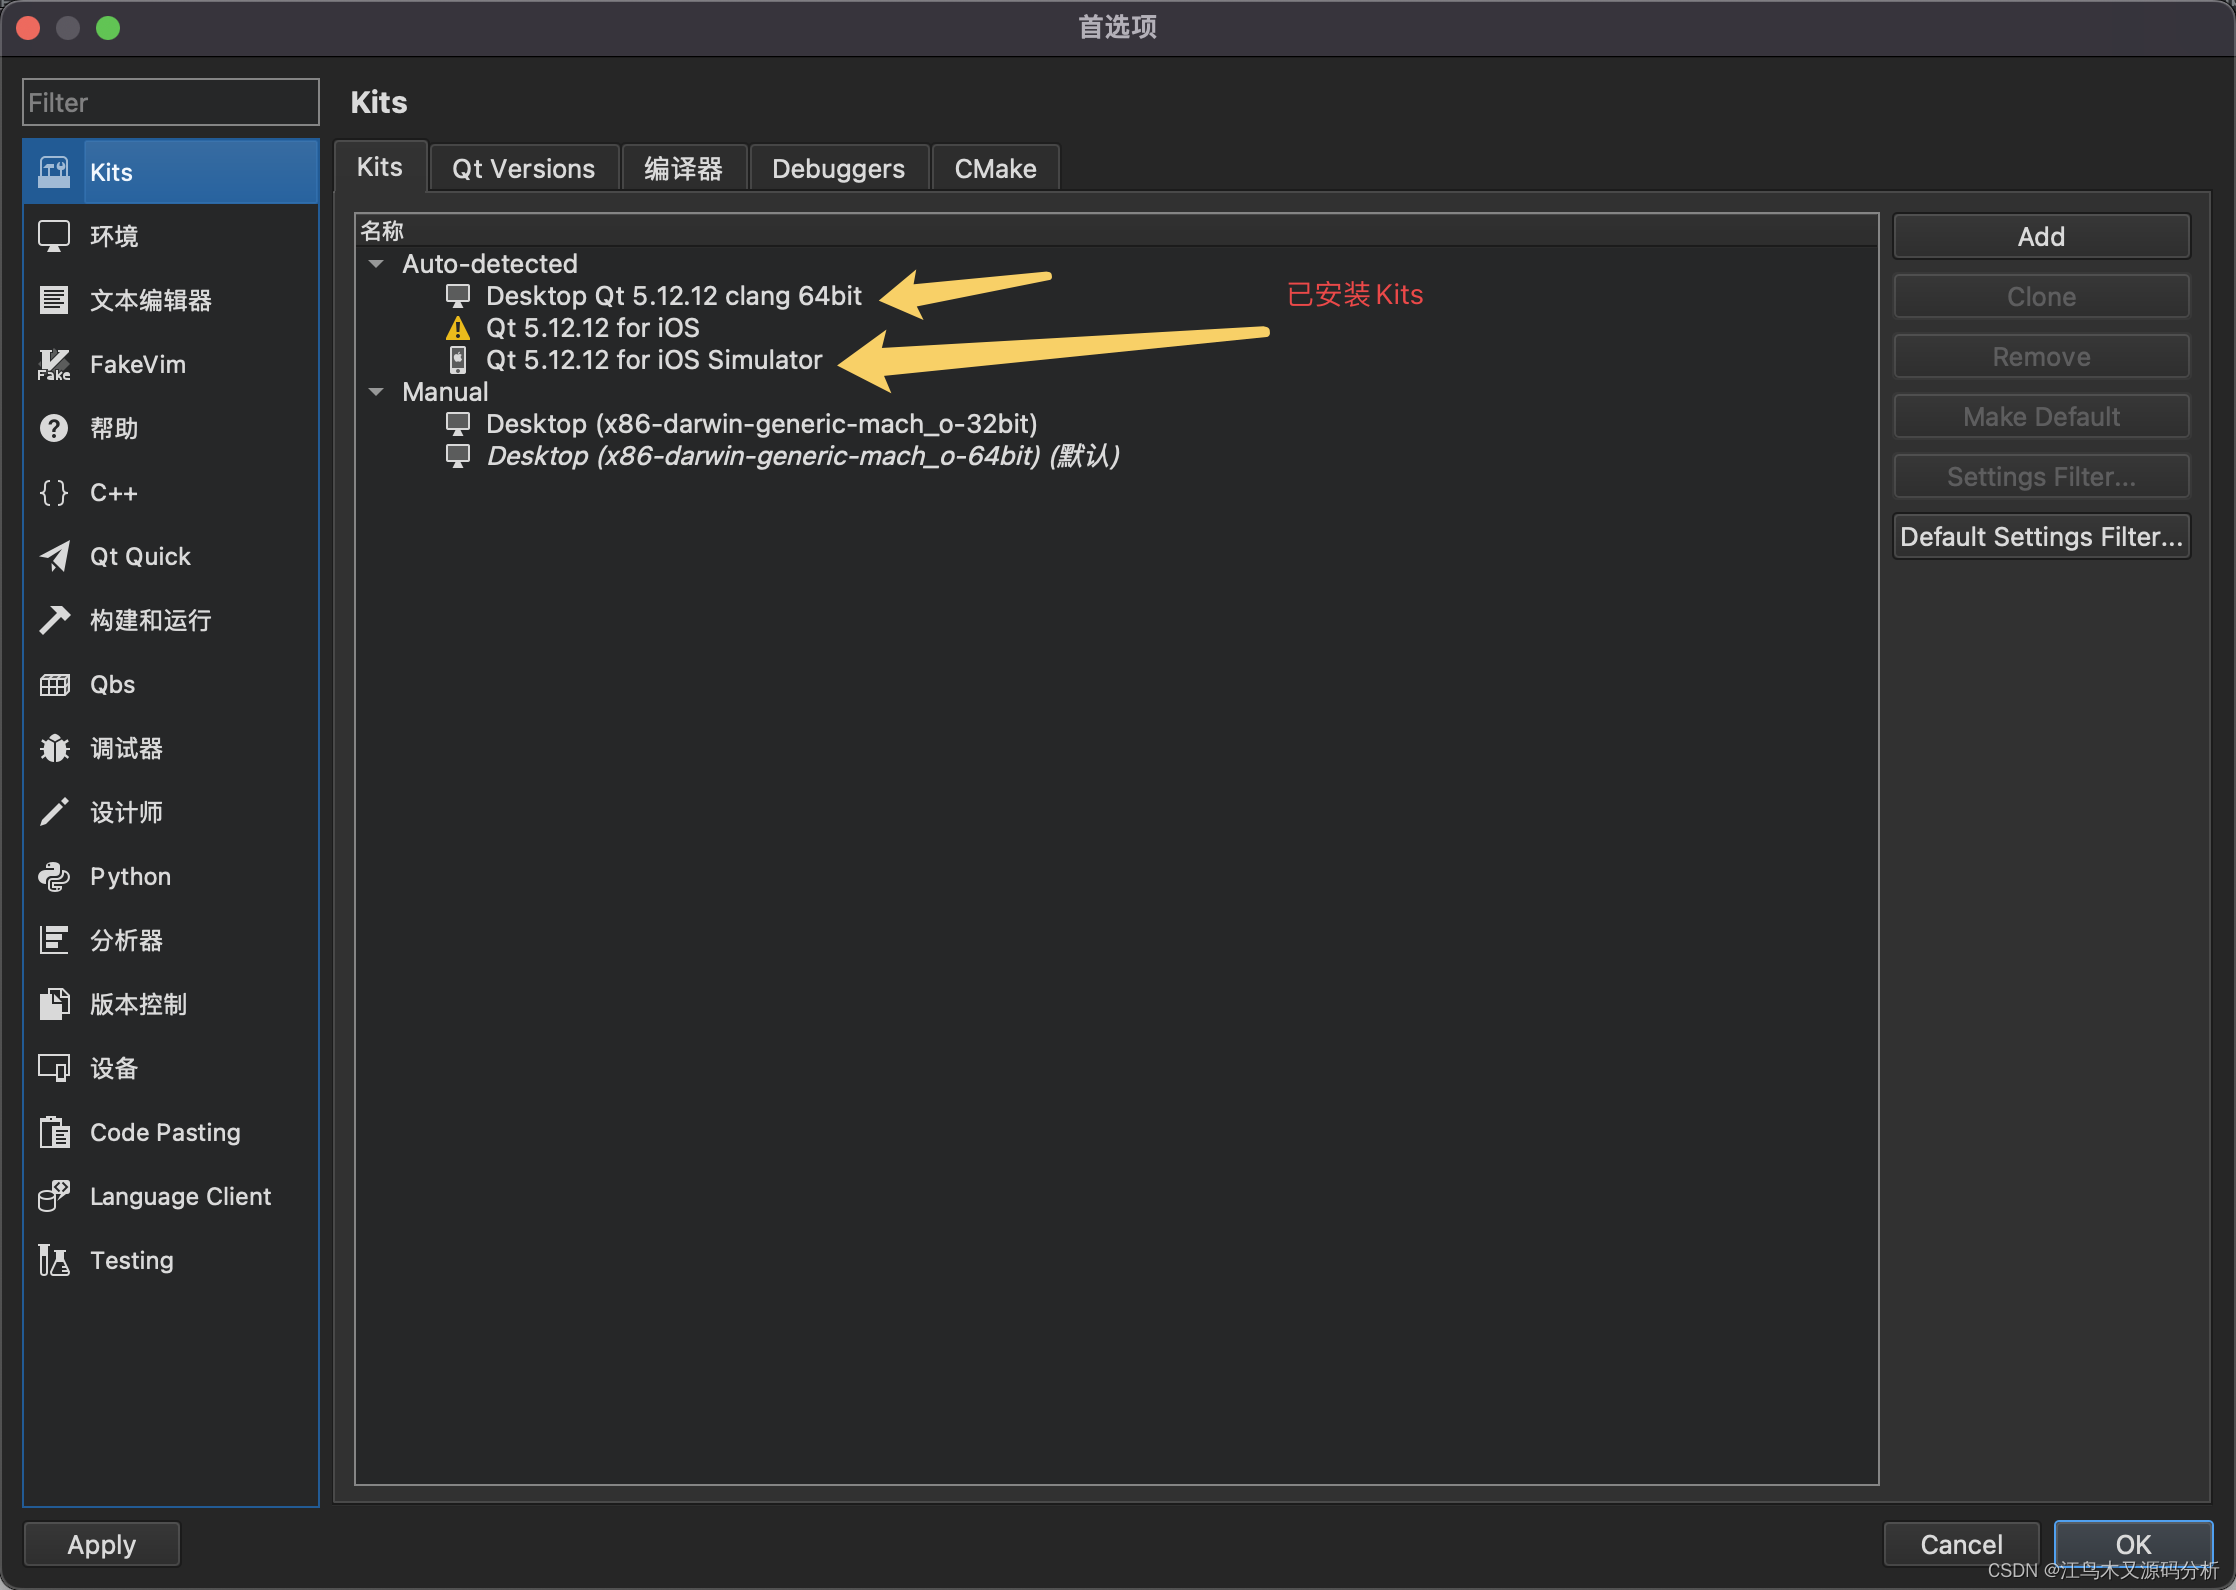Open the Qt Quick settings category
Image resolution: width=2236 pixels, height=1590 pixels.
pos(171,556)
